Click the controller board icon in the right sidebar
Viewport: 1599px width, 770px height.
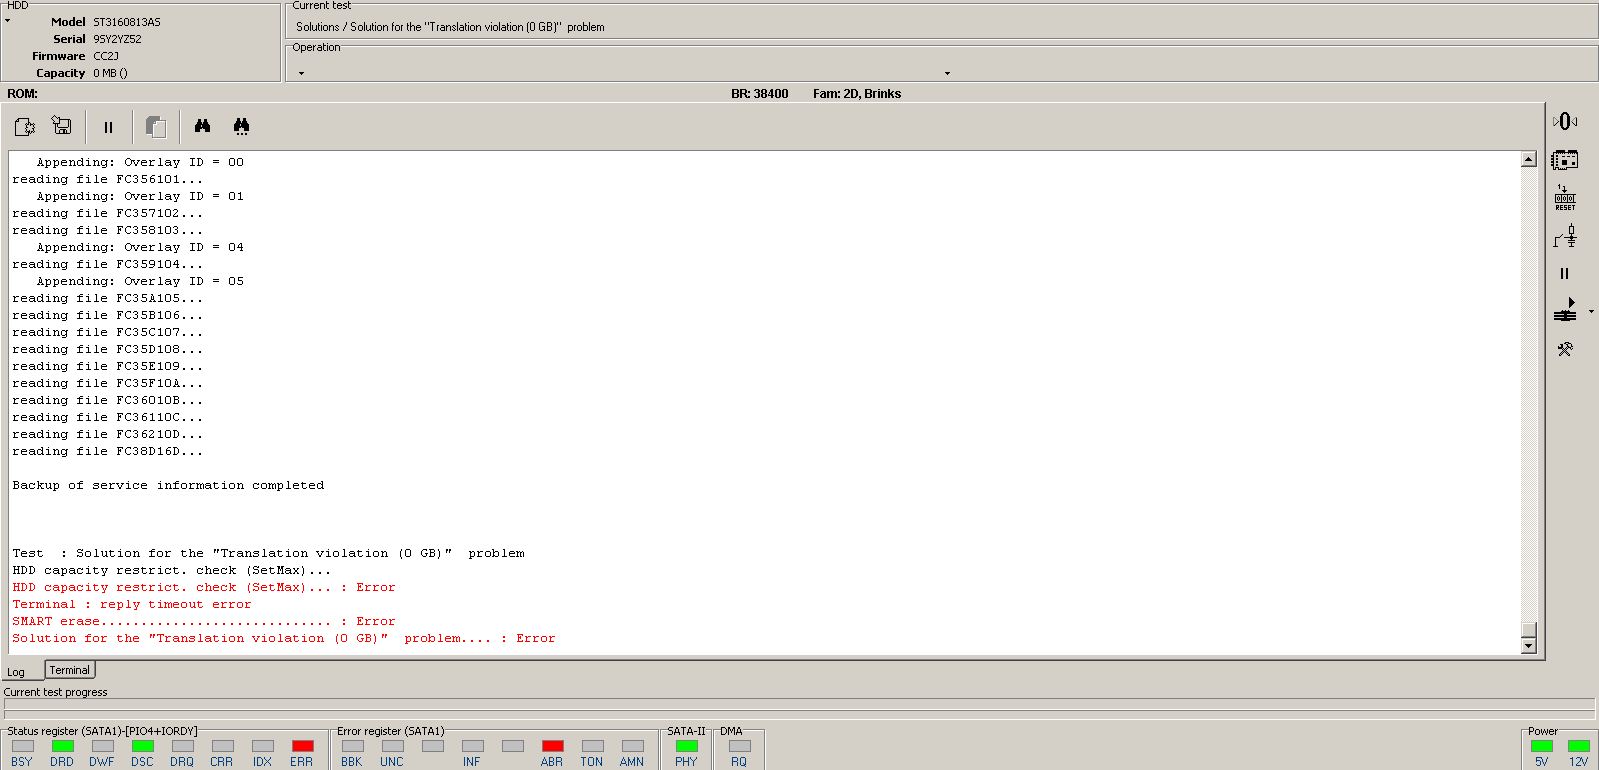tap(1565, 159)
